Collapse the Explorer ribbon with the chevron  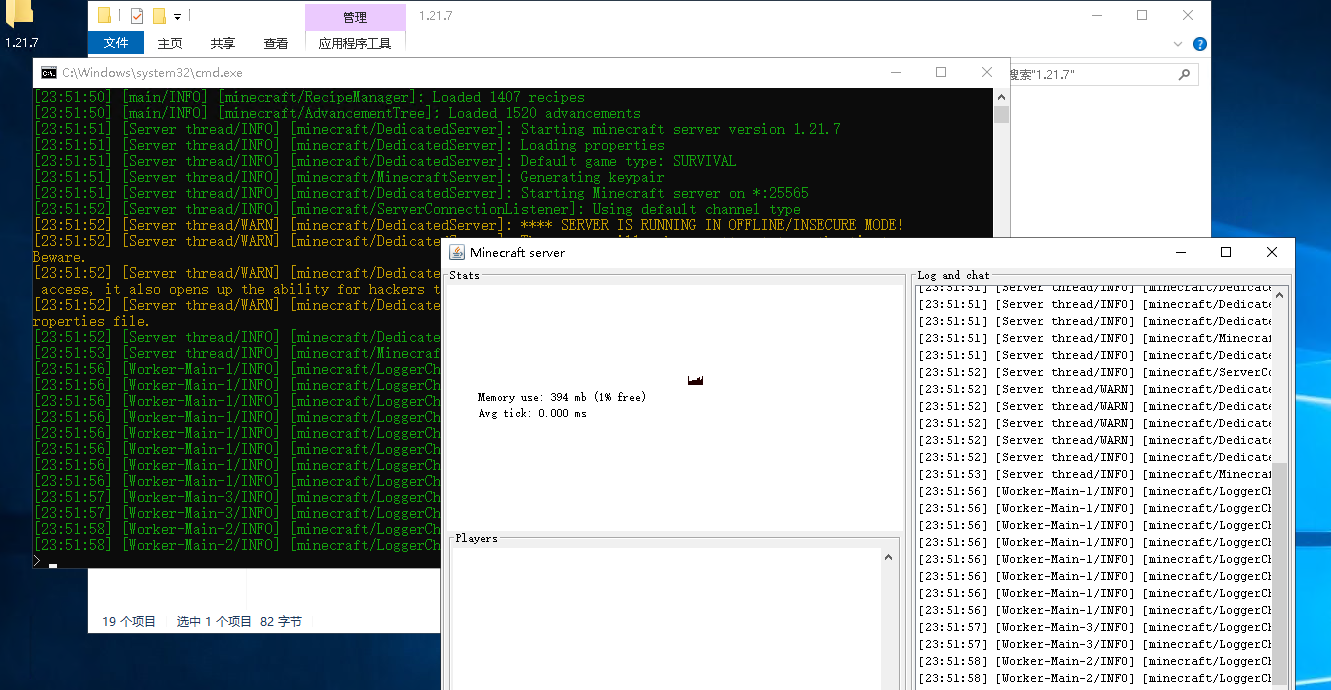click(1178, 44)
